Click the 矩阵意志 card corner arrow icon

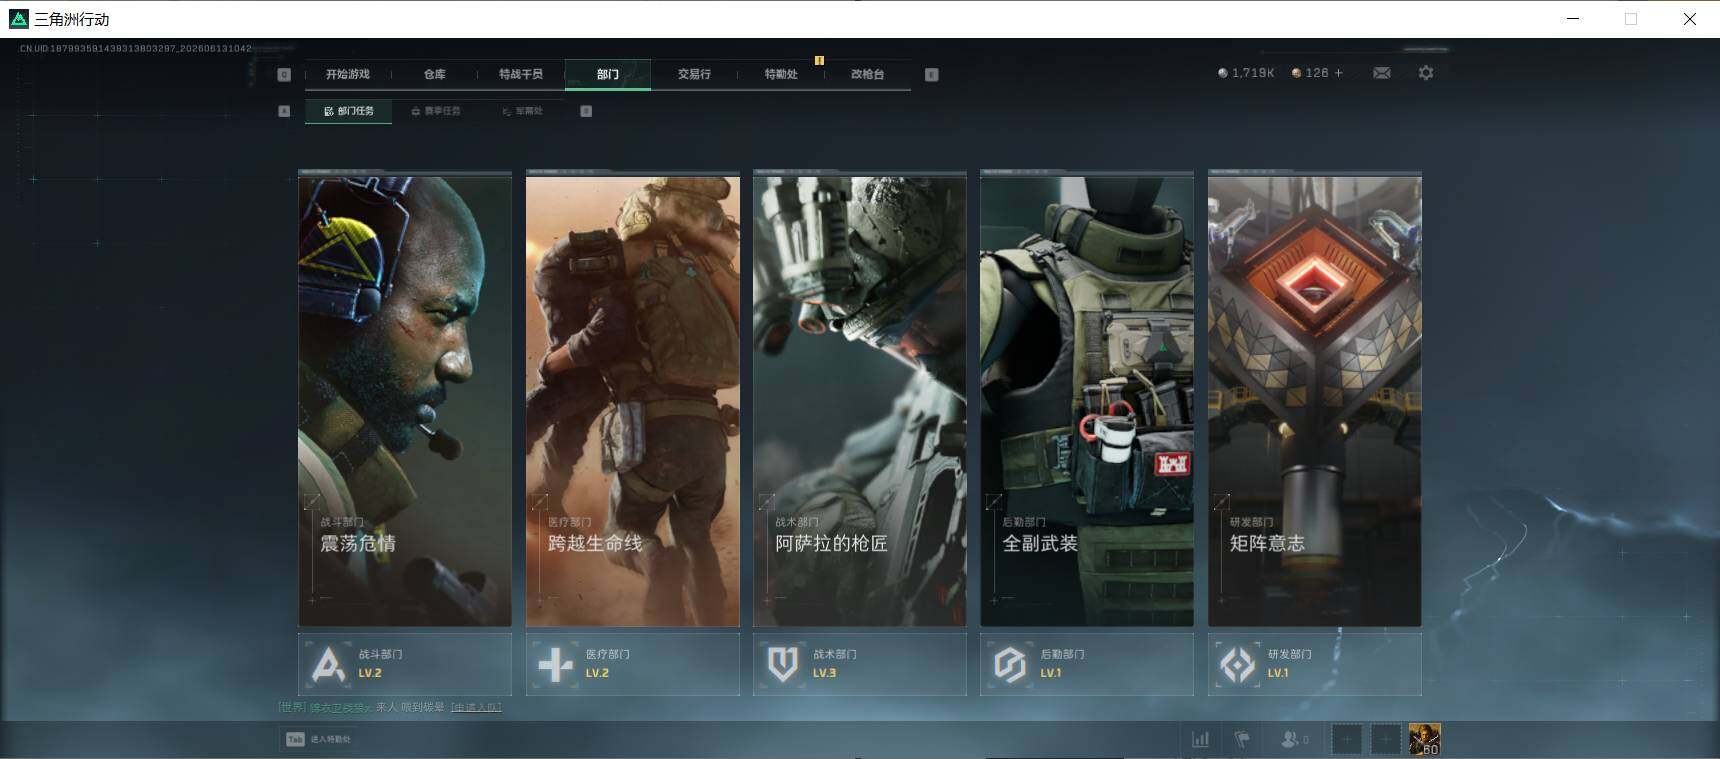tap(1222, 501)
